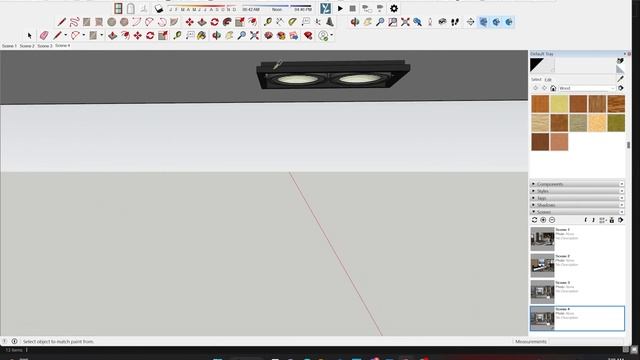Collapse the Scenes panel

tap(577, 212)
